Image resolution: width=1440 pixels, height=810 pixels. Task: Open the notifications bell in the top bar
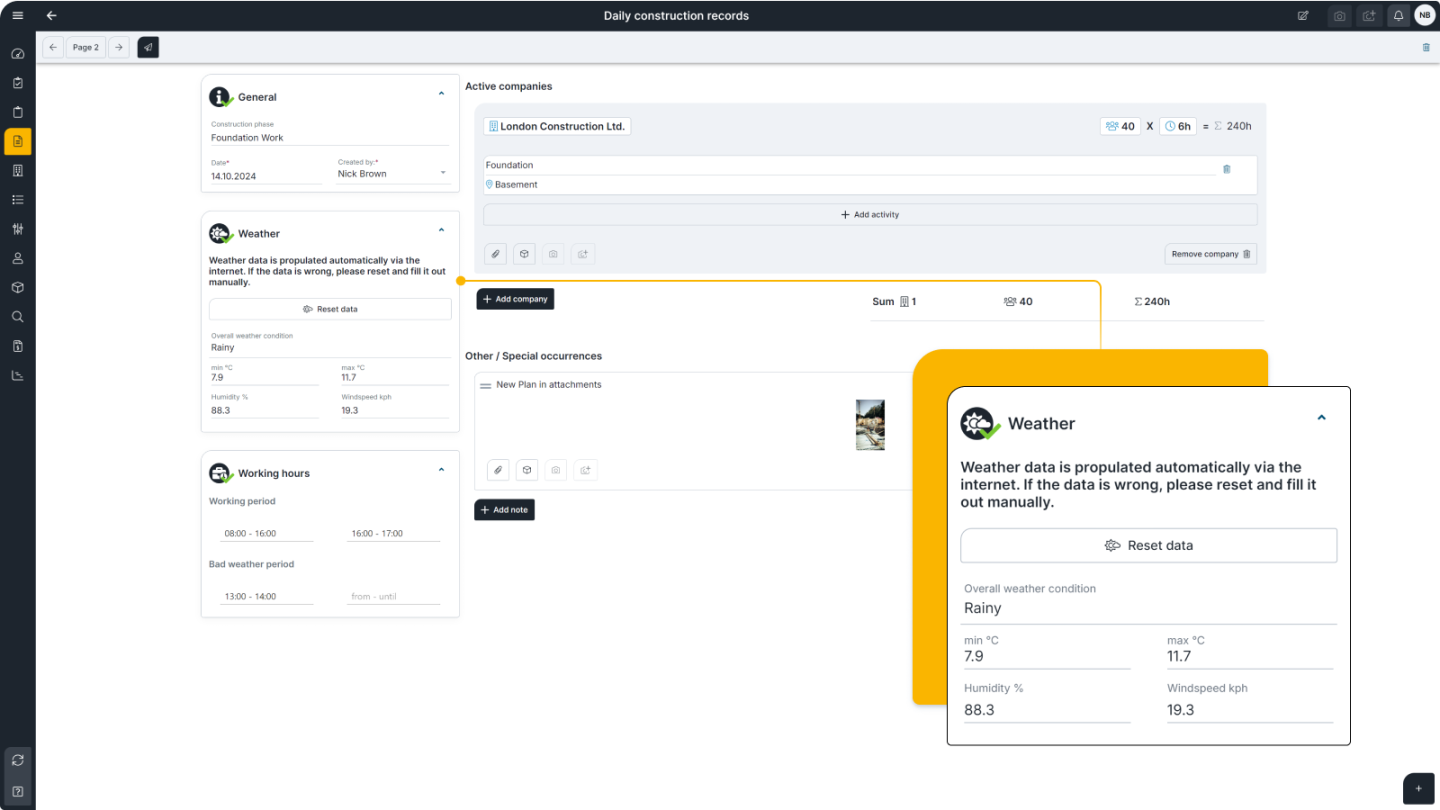pos(1398,15)
